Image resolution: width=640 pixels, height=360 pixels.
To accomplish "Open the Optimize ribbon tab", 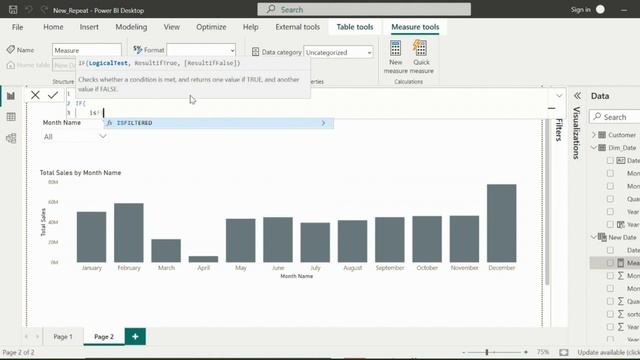I will (x=211, y=27).
